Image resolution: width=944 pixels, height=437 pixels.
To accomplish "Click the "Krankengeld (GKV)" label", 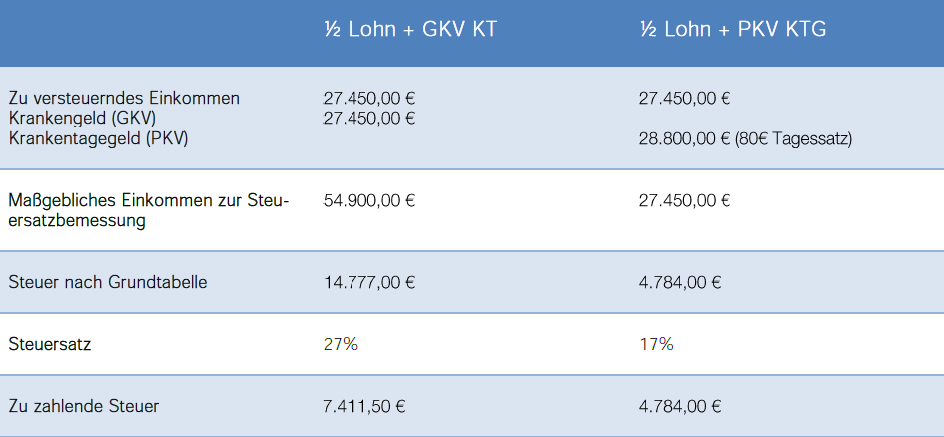I will 82,119.
